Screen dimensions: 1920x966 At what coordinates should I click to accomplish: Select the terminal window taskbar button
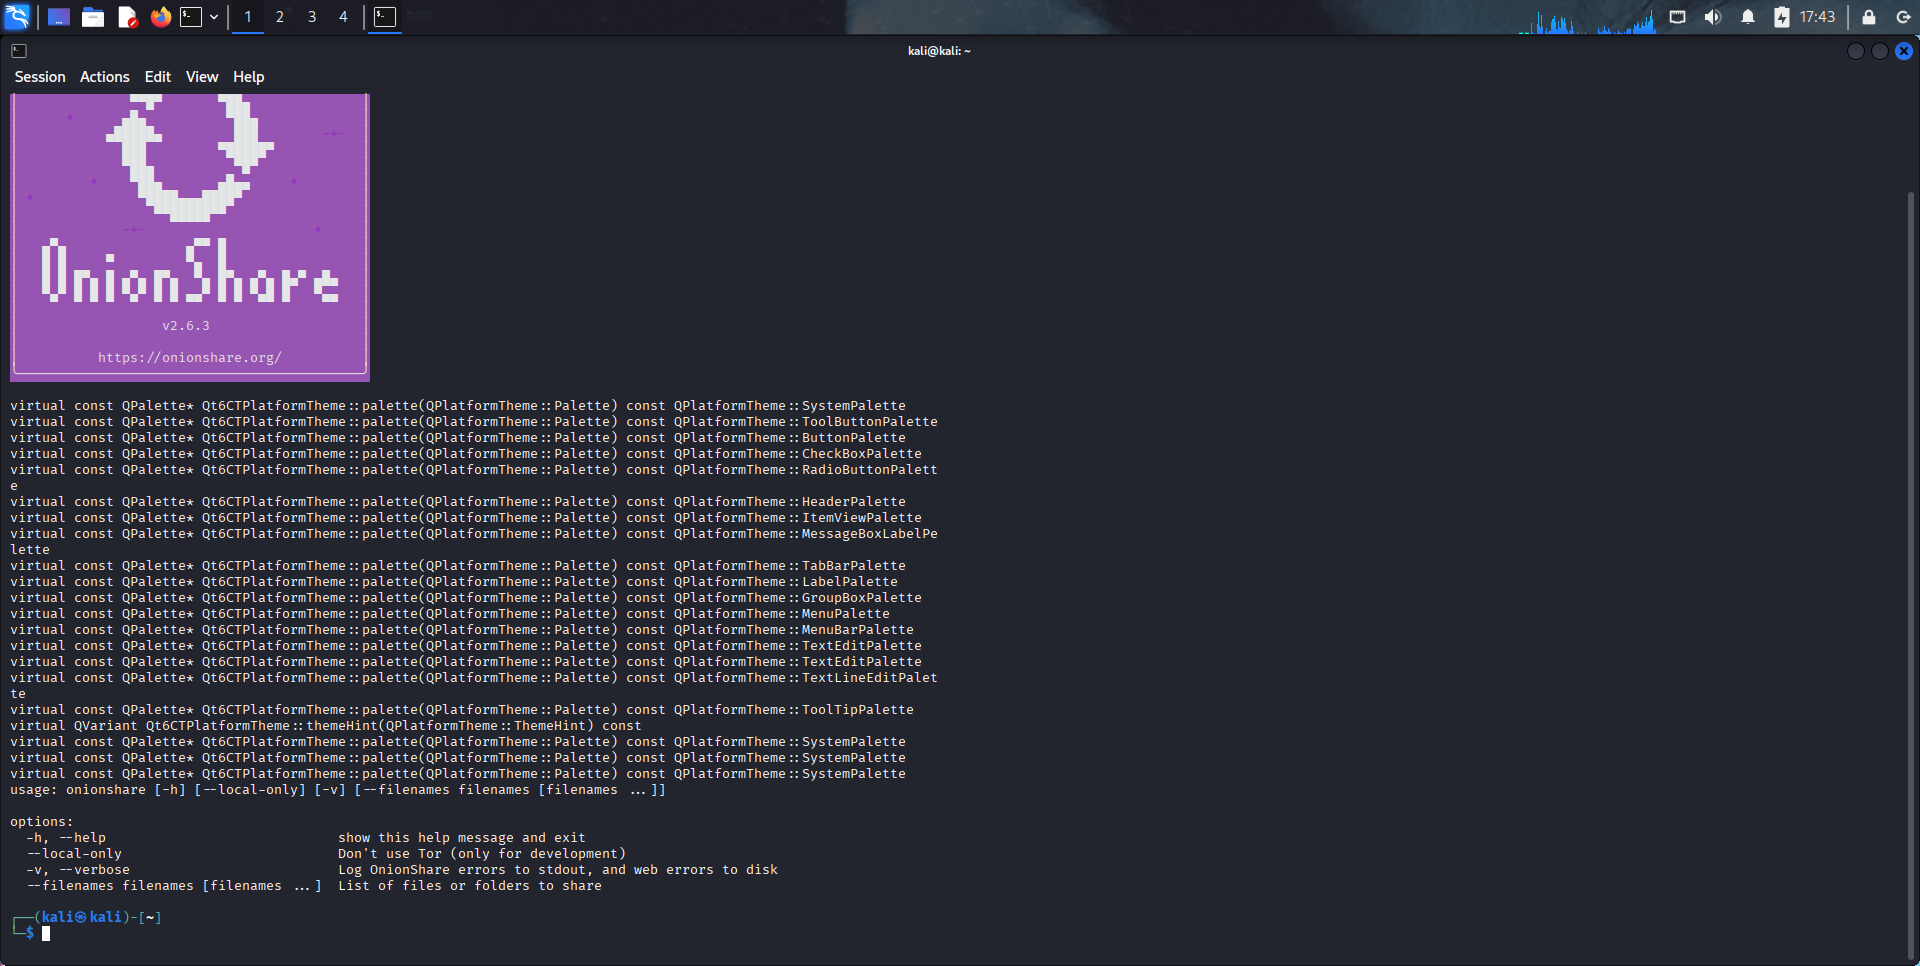point(385,17)
